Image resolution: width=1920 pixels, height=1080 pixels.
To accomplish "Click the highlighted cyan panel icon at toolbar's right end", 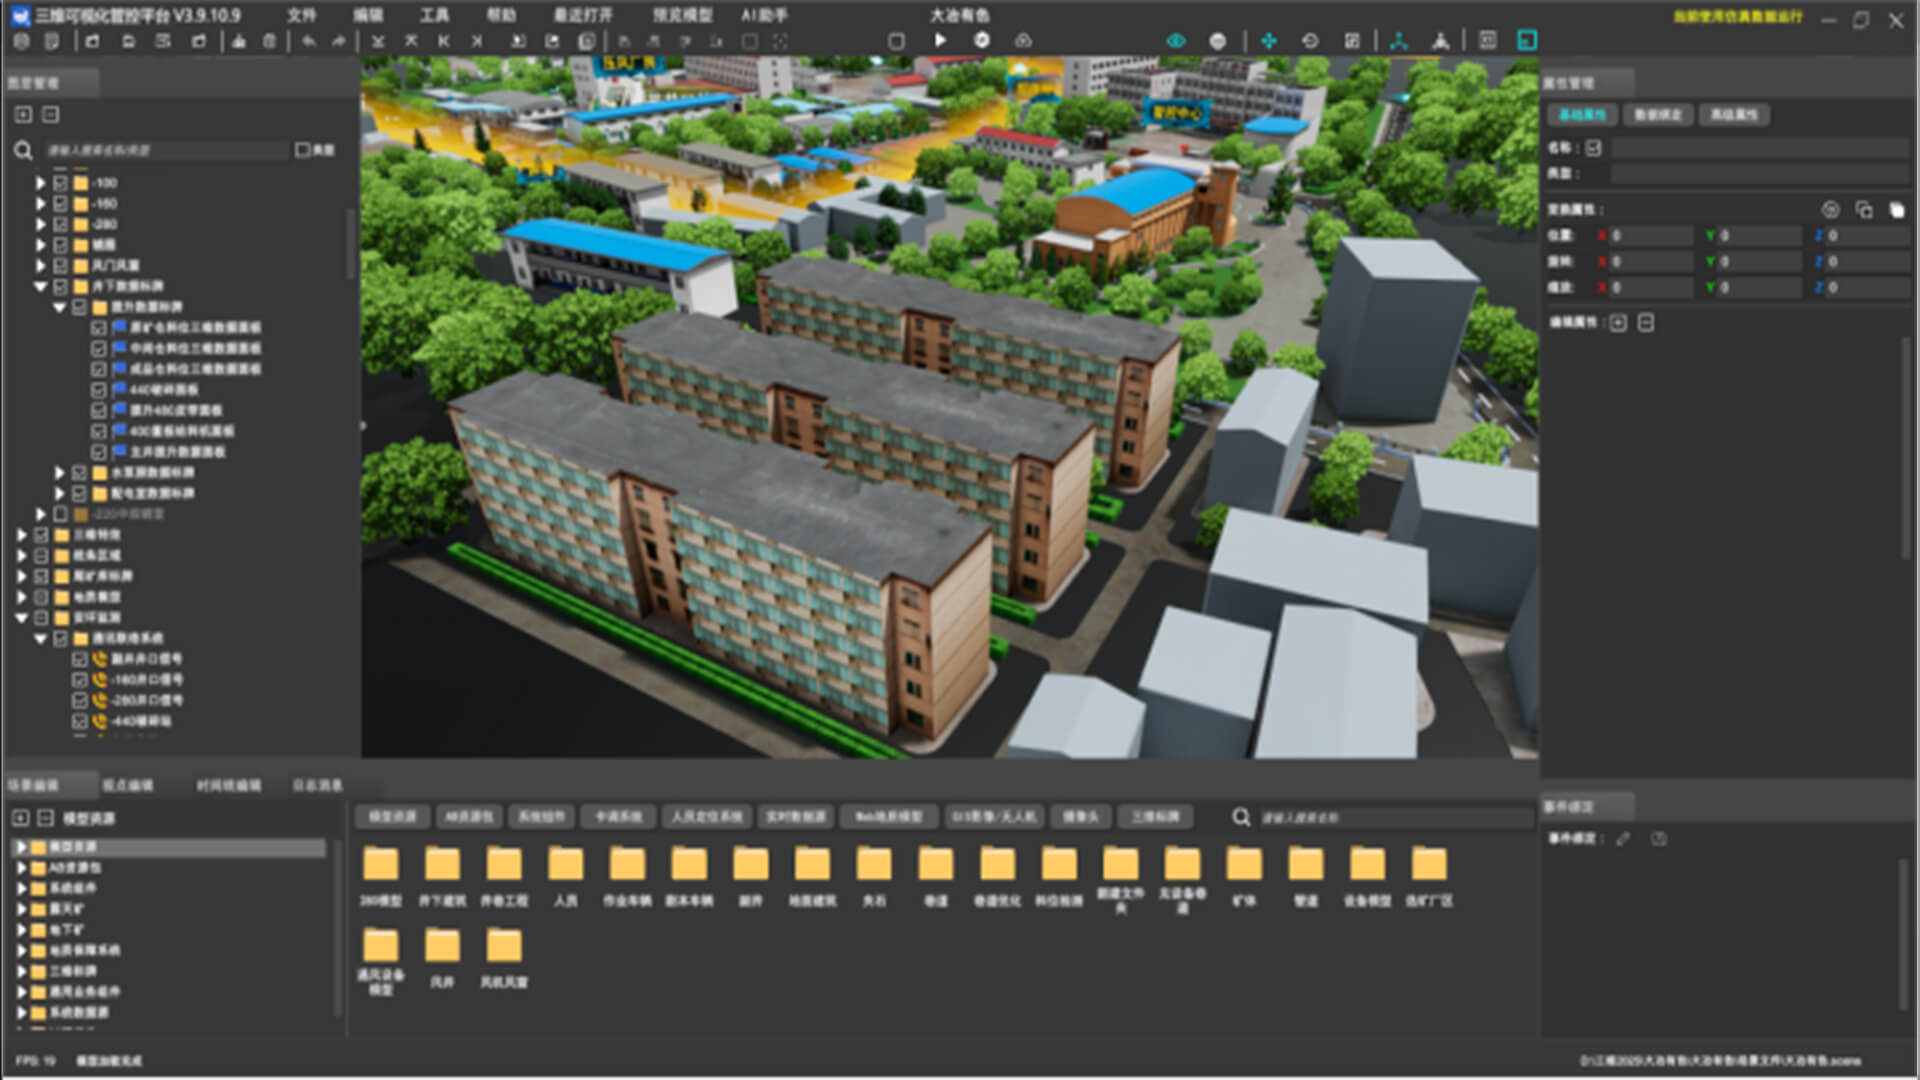I will pyautogui.click(x=1527, y=40).
